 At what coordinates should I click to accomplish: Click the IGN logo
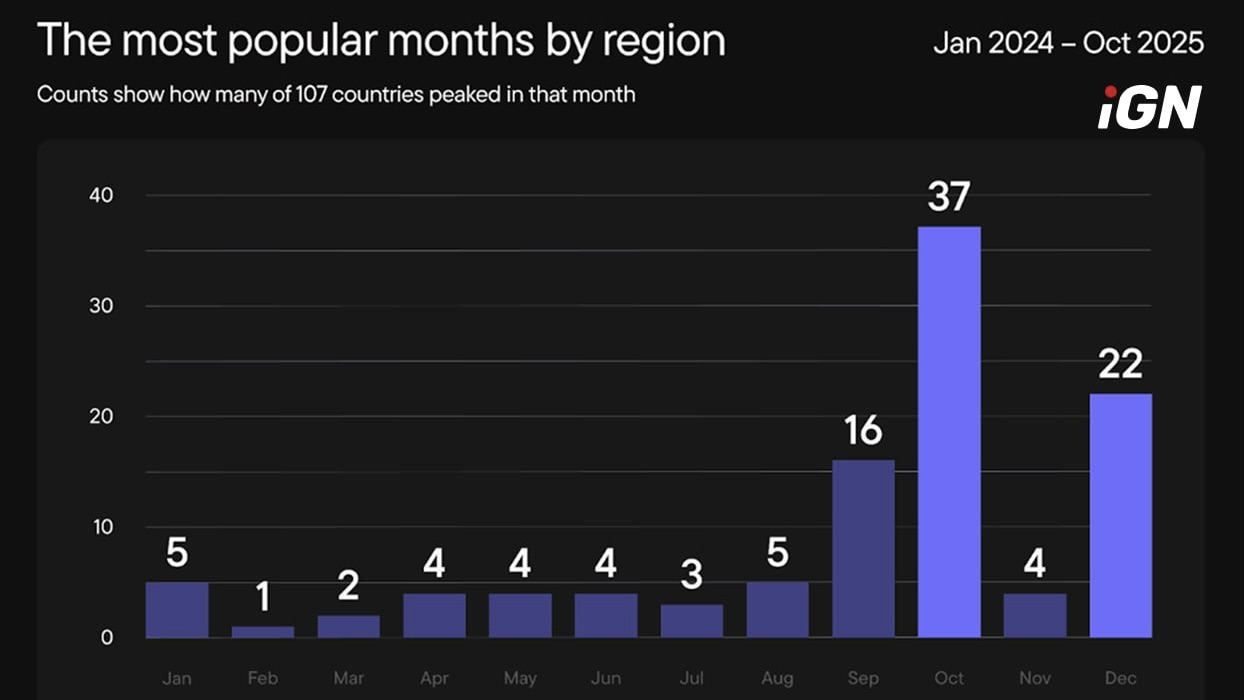1149,108
